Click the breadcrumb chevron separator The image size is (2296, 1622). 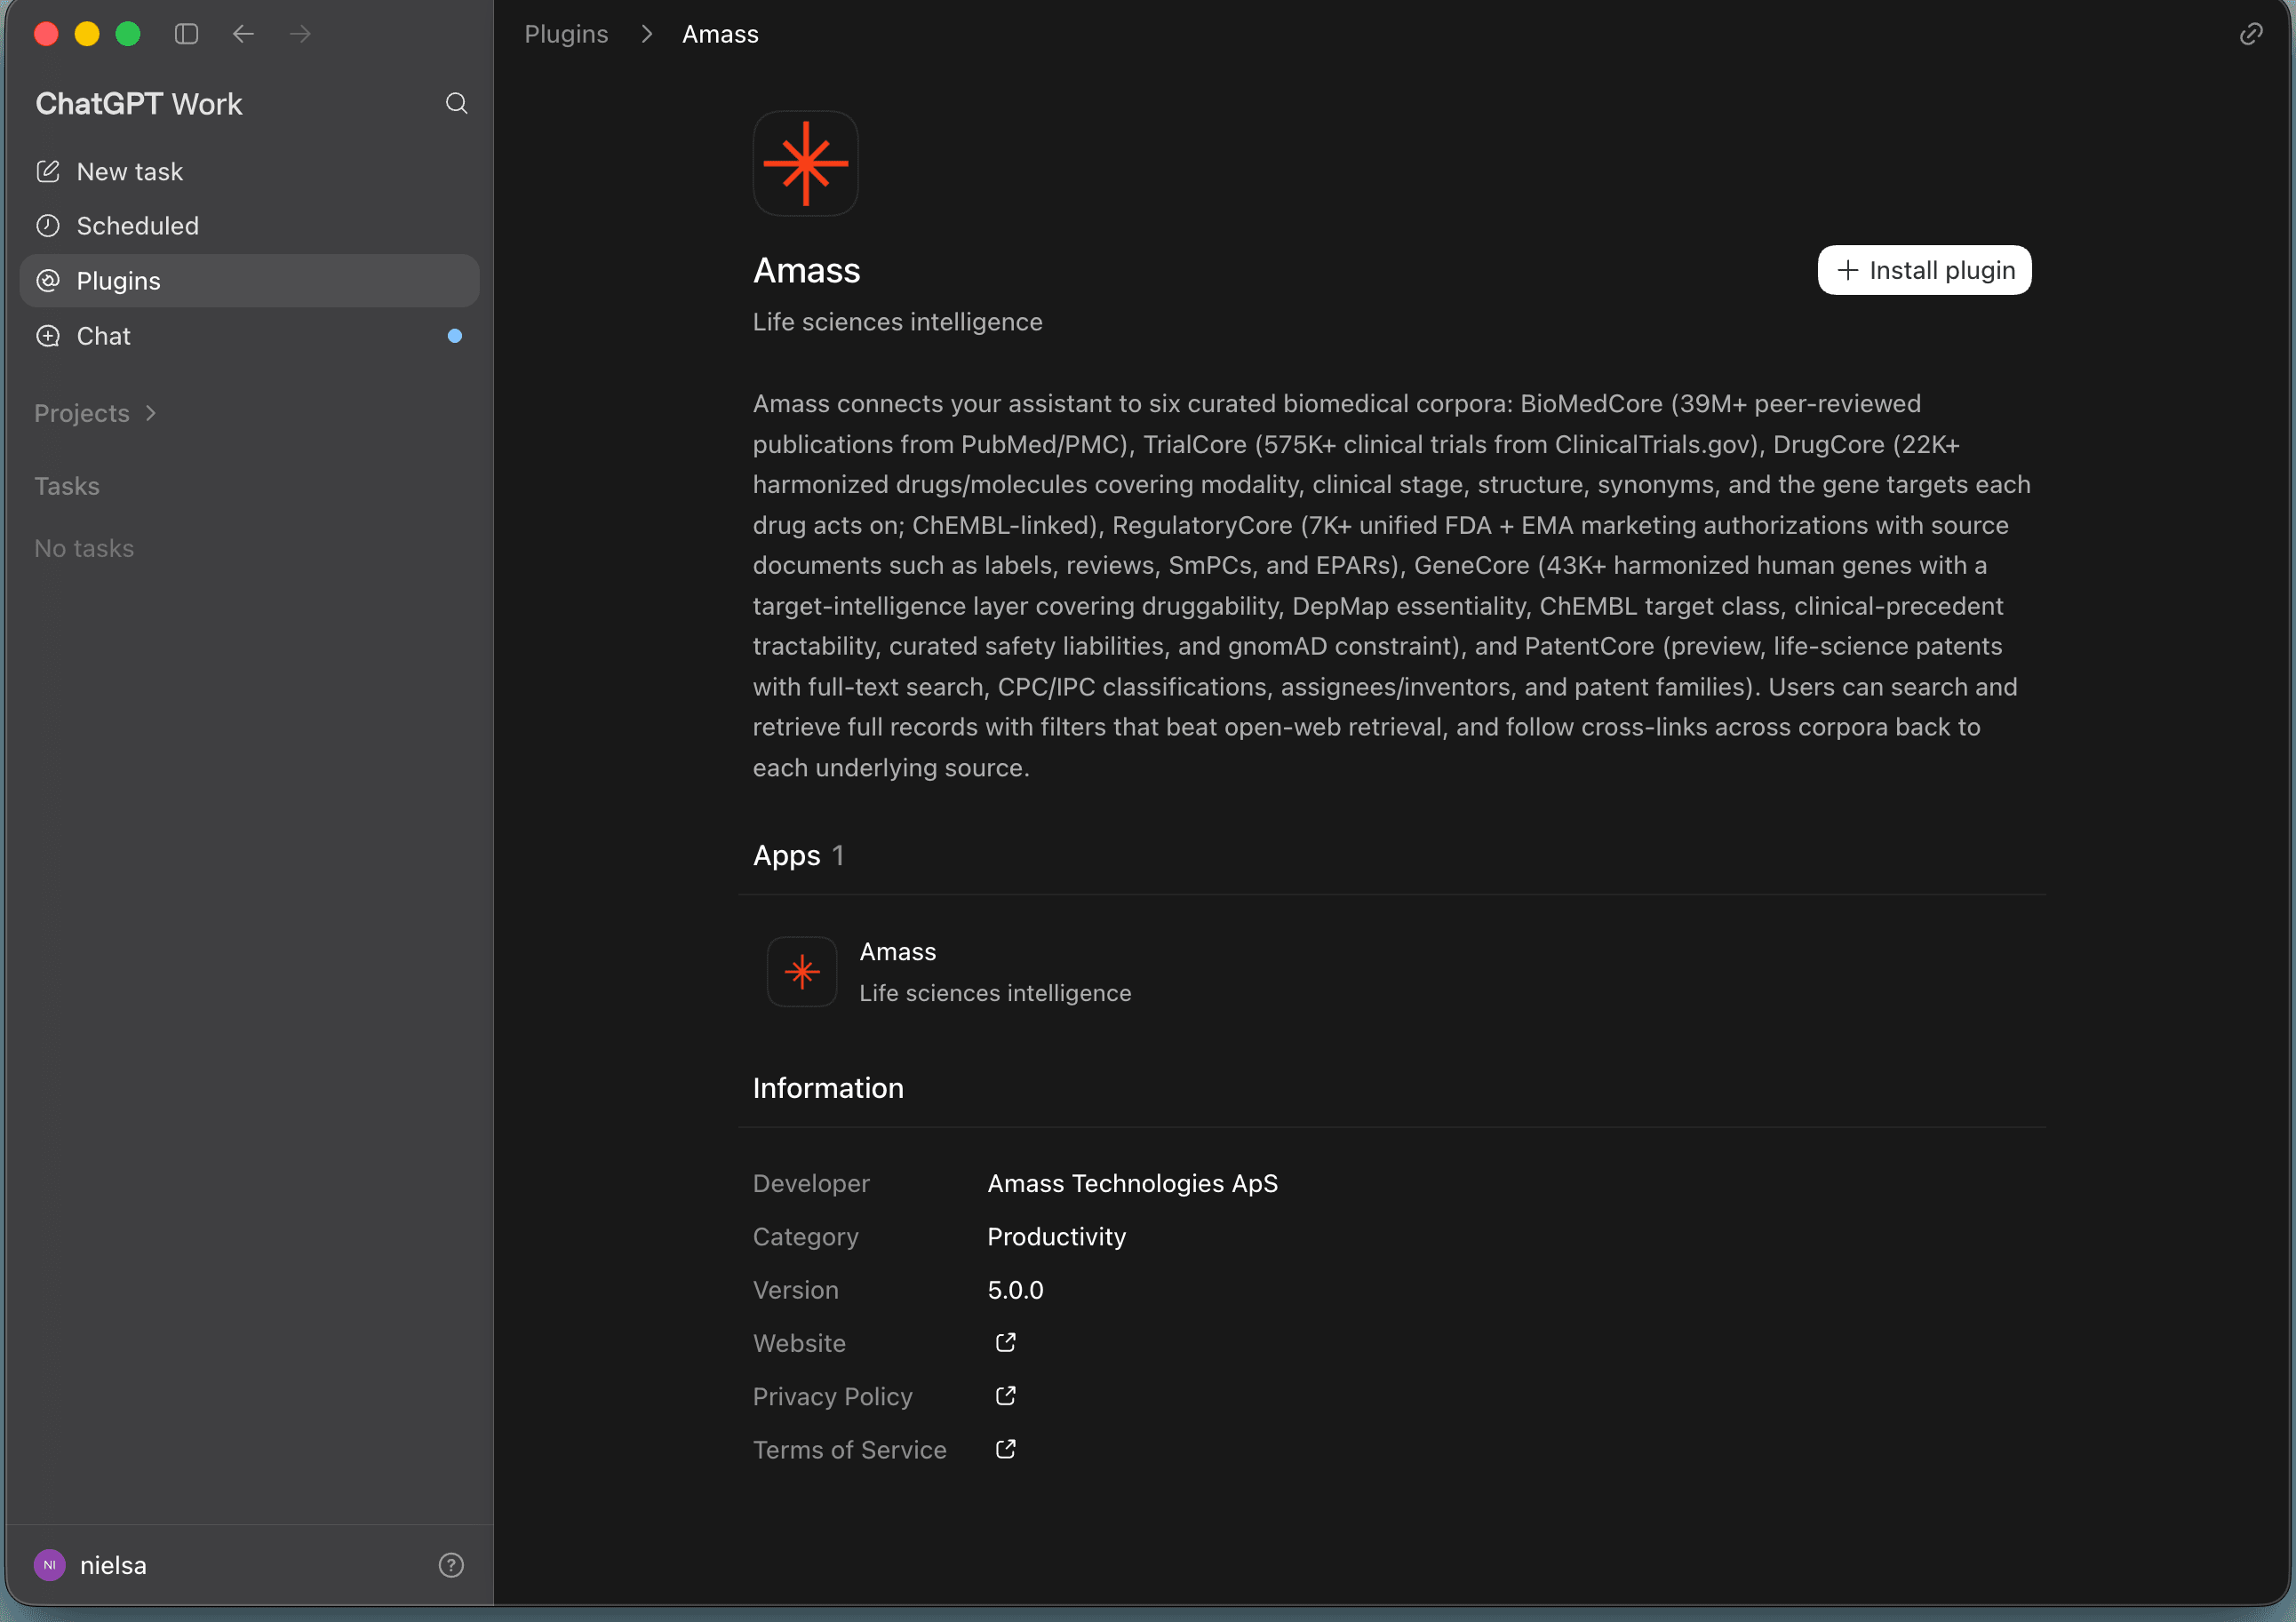(646, 34)
